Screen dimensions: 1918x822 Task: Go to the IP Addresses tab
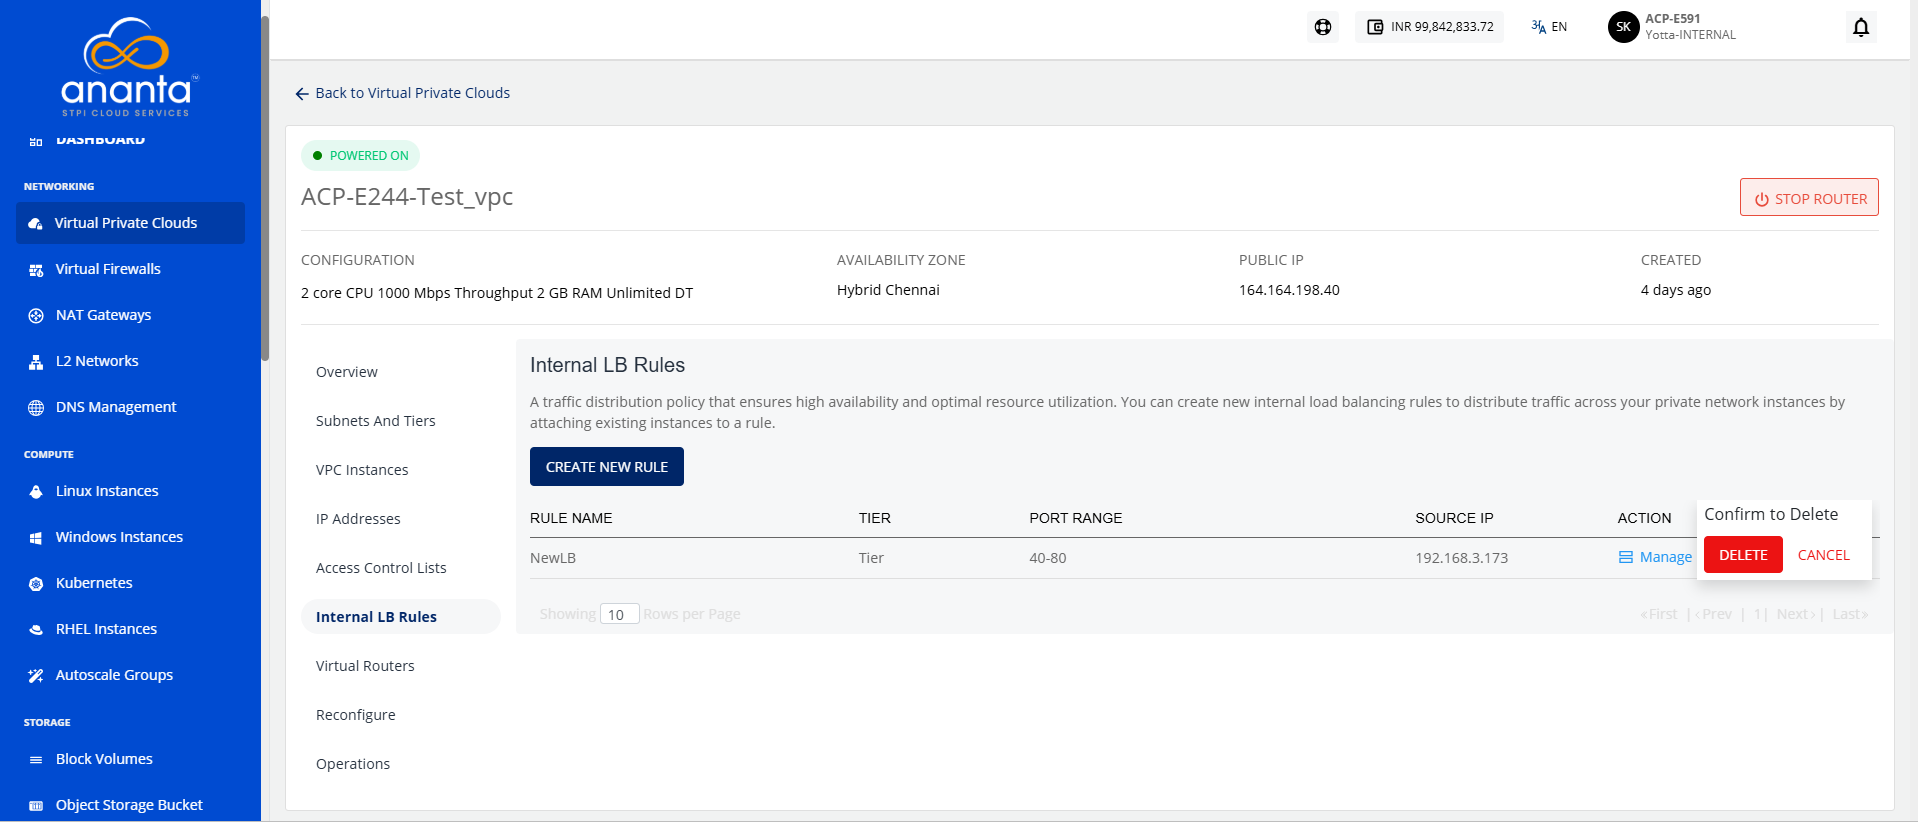point(358,519)
